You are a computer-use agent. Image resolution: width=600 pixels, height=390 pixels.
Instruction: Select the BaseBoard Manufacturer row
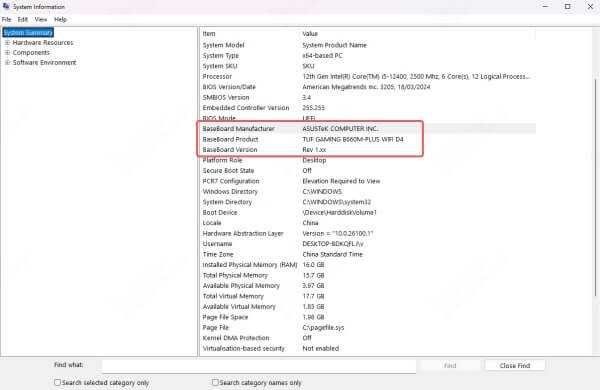pyautogui.click(x=368, y=129)
